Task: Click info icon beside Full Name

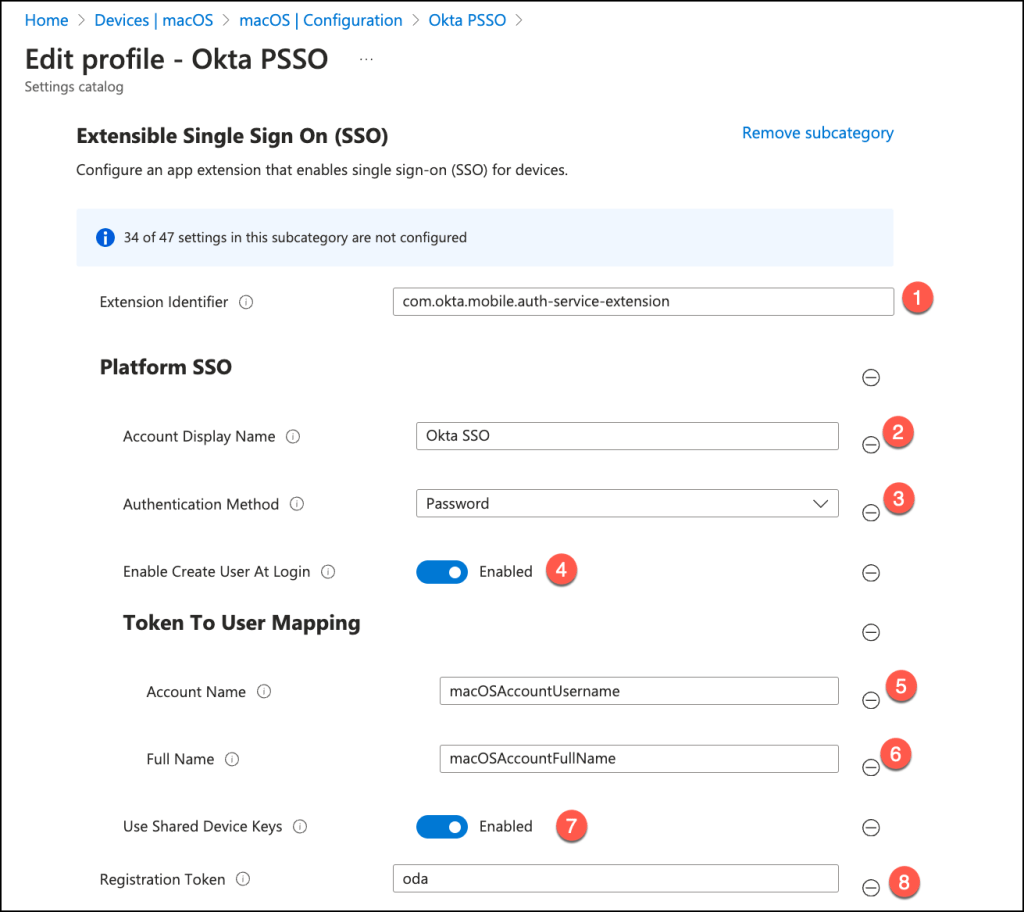Action: pyautogui.click(x=232, y=759)
